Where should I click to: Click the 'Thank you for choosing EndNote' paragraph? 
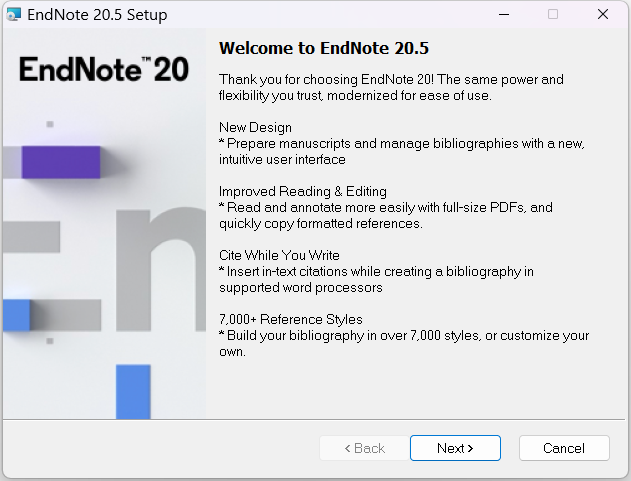(391, 87)
